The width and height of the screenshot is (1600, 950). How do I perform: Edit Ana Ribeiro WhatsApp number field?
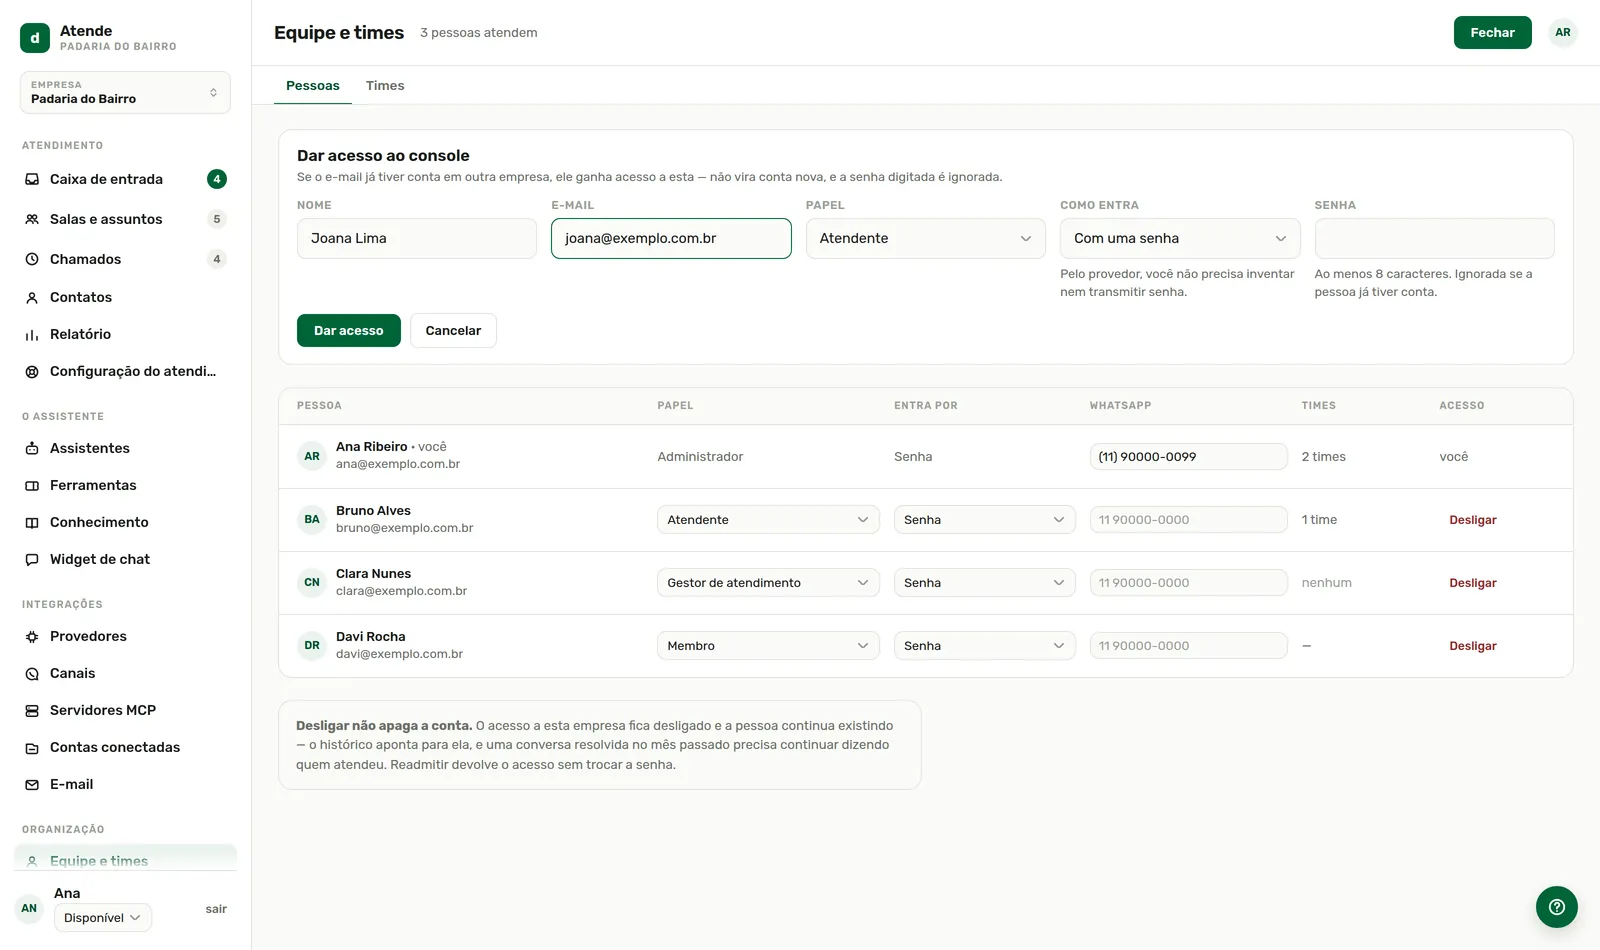coord(1188,456)
